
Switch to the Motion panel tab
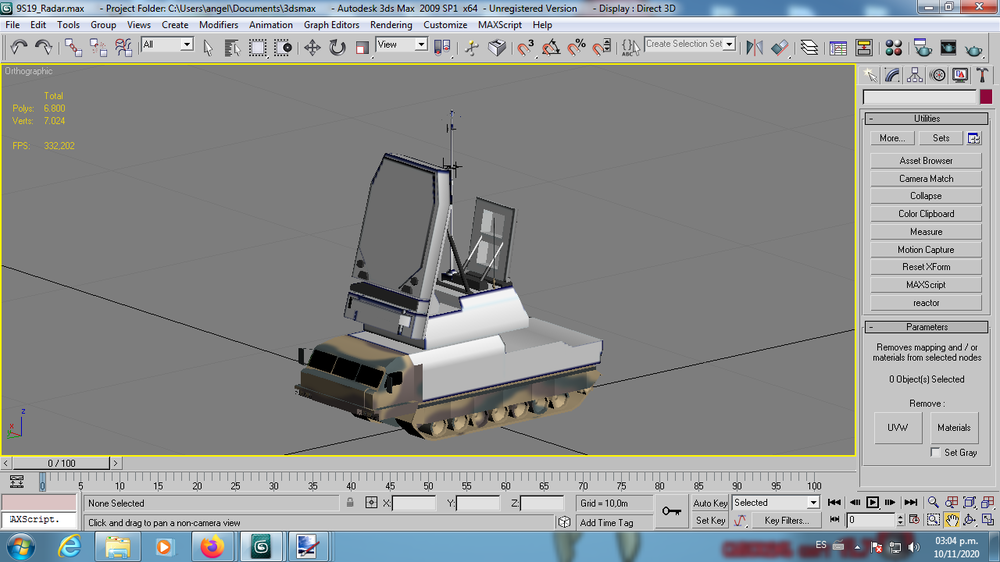[938, 75]
